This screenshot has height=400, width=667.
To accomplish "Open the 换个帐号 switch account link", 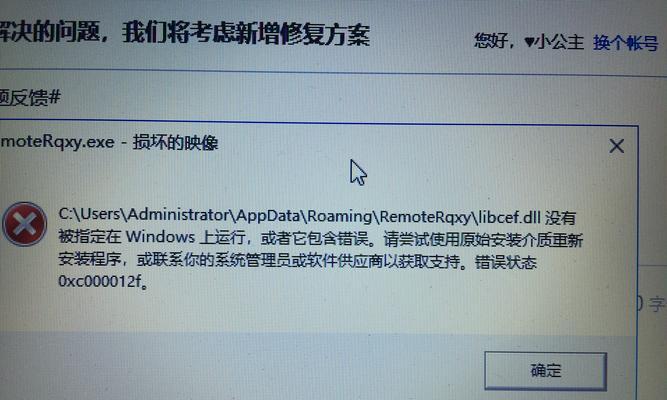I will (625, 43).
